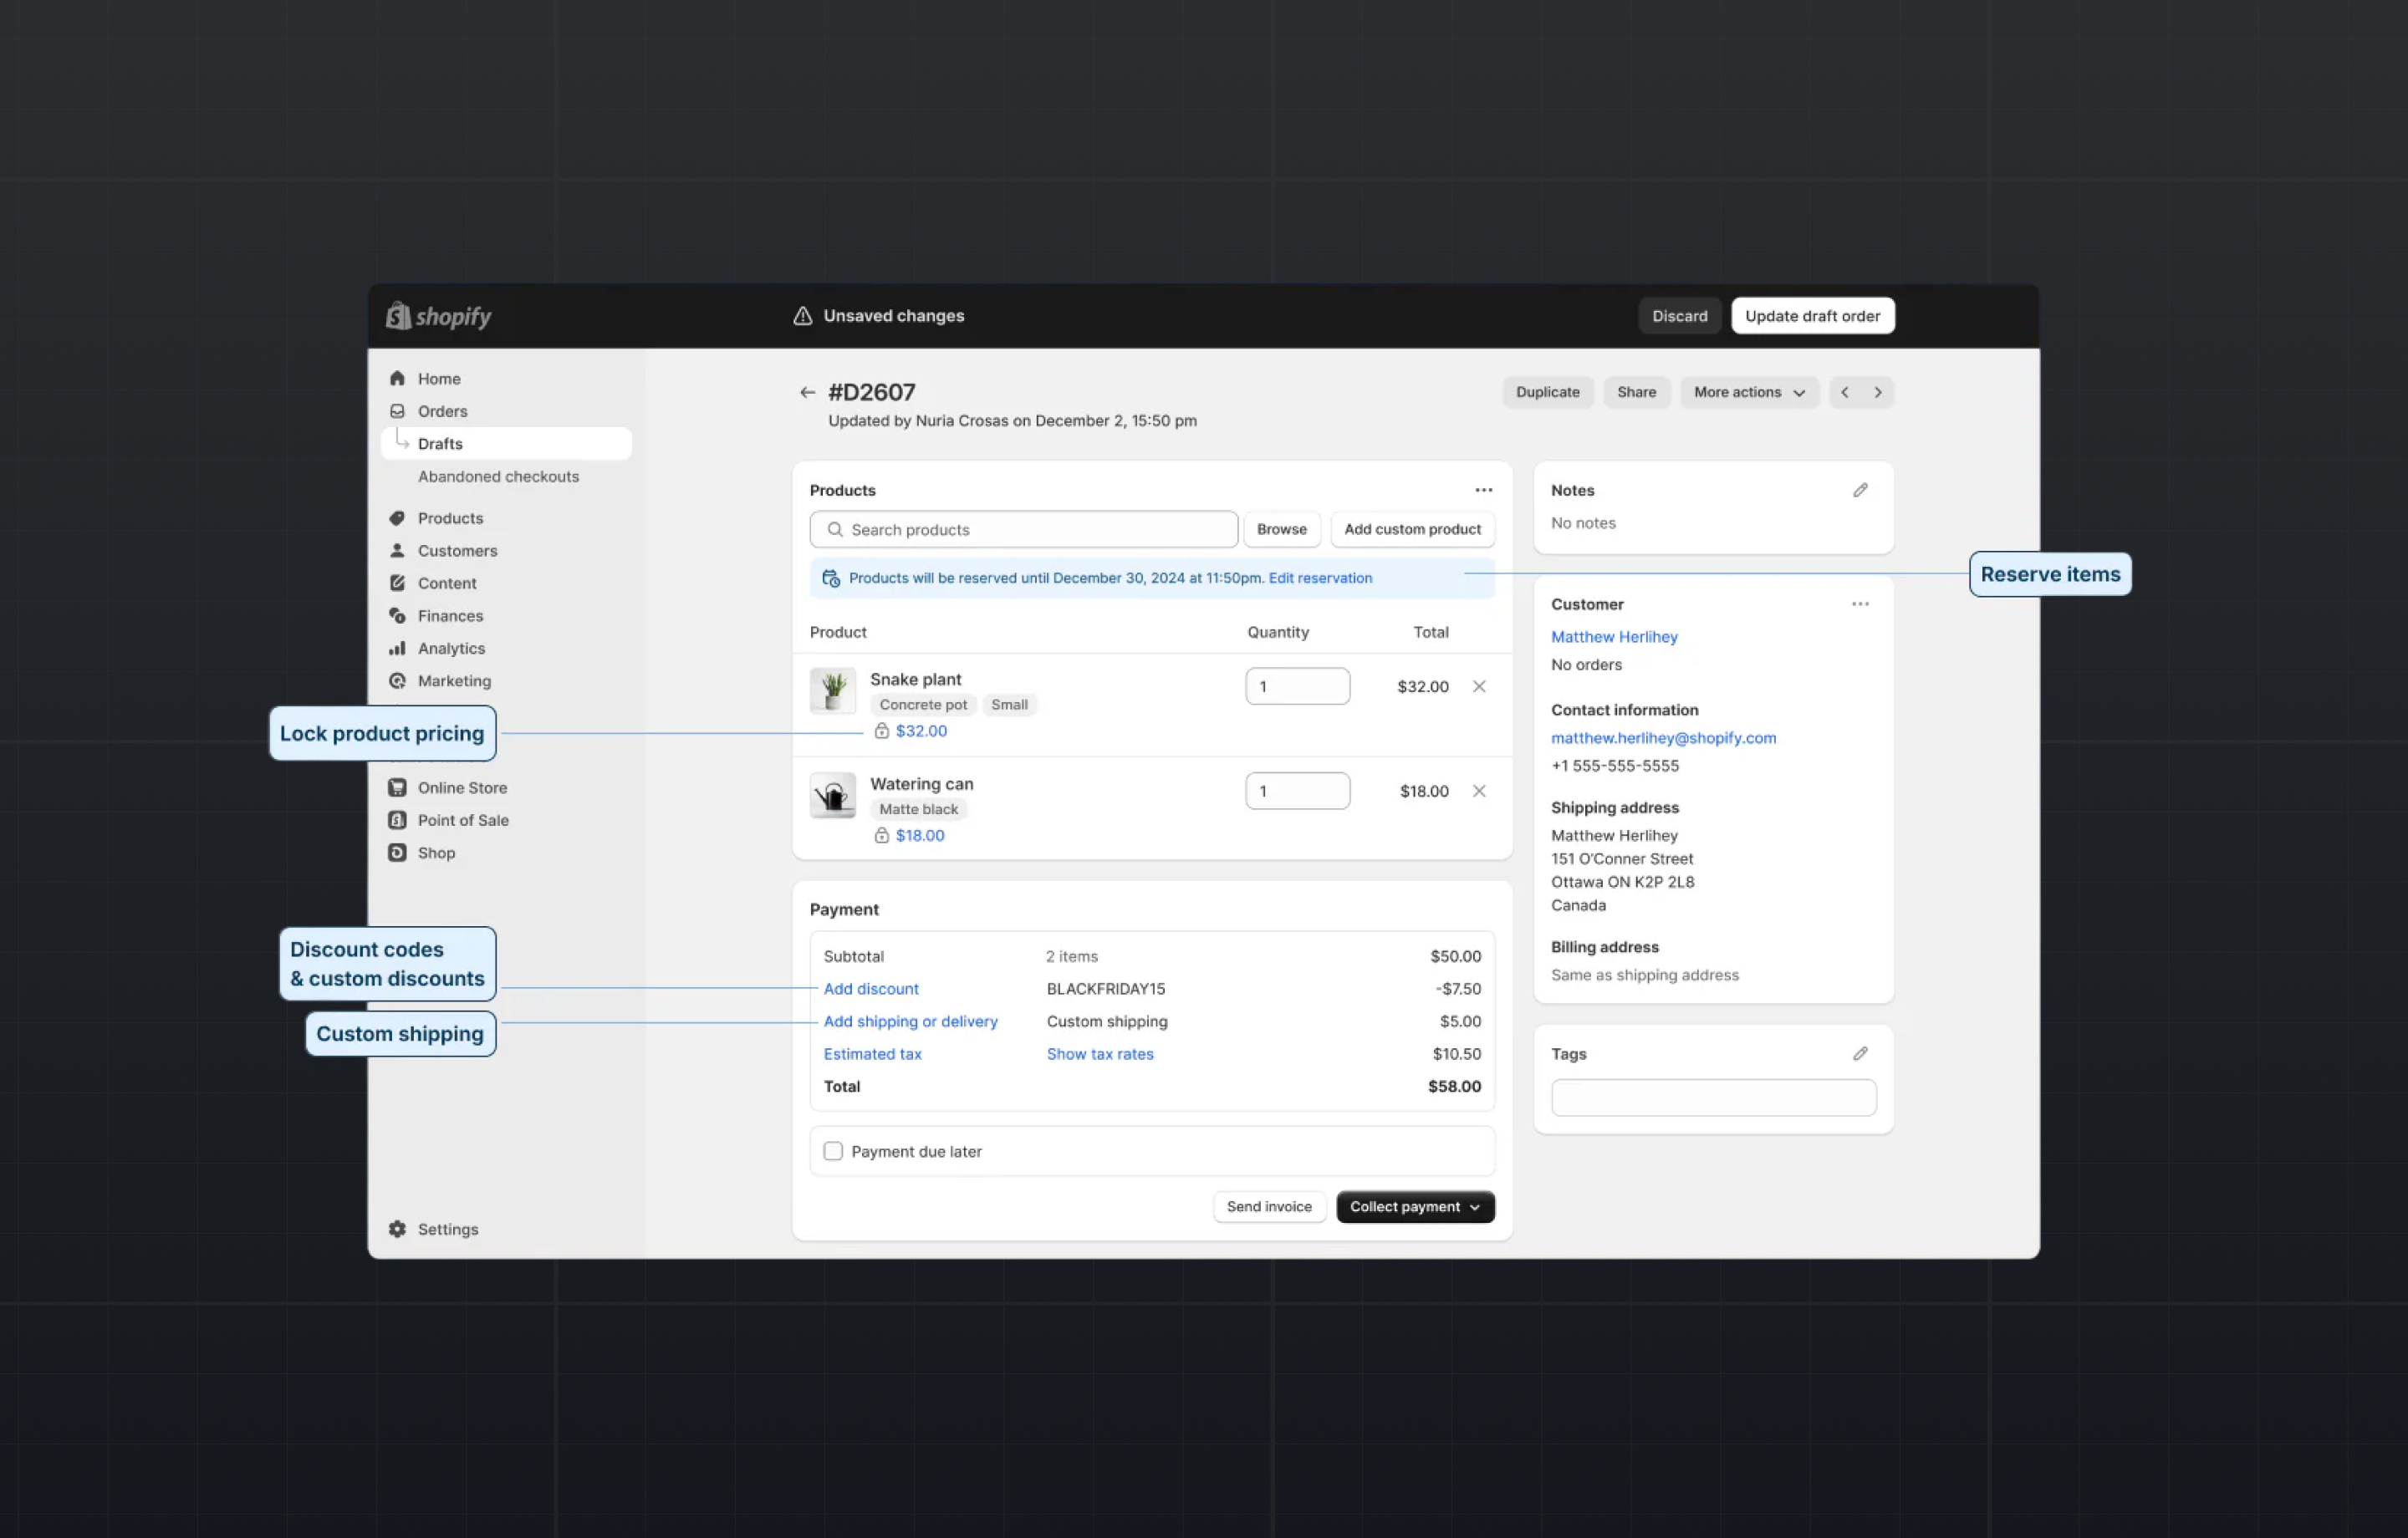Edit tags with the pencil icon
Screen dimensions: 2408x1538
tap(1860, 1053)
